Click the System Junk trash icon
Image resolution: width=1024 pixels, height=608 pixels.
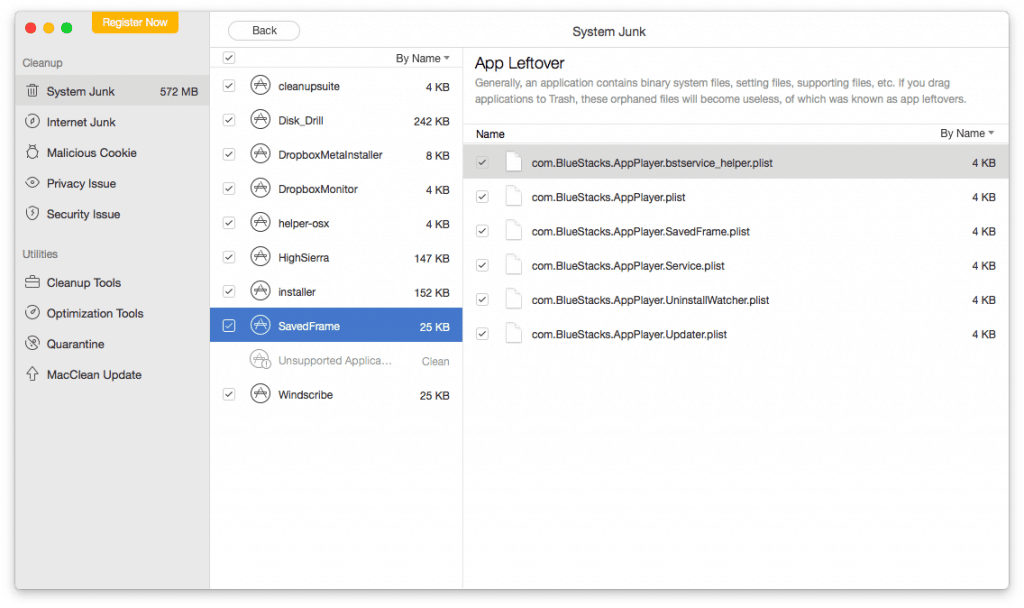(32, 91)
